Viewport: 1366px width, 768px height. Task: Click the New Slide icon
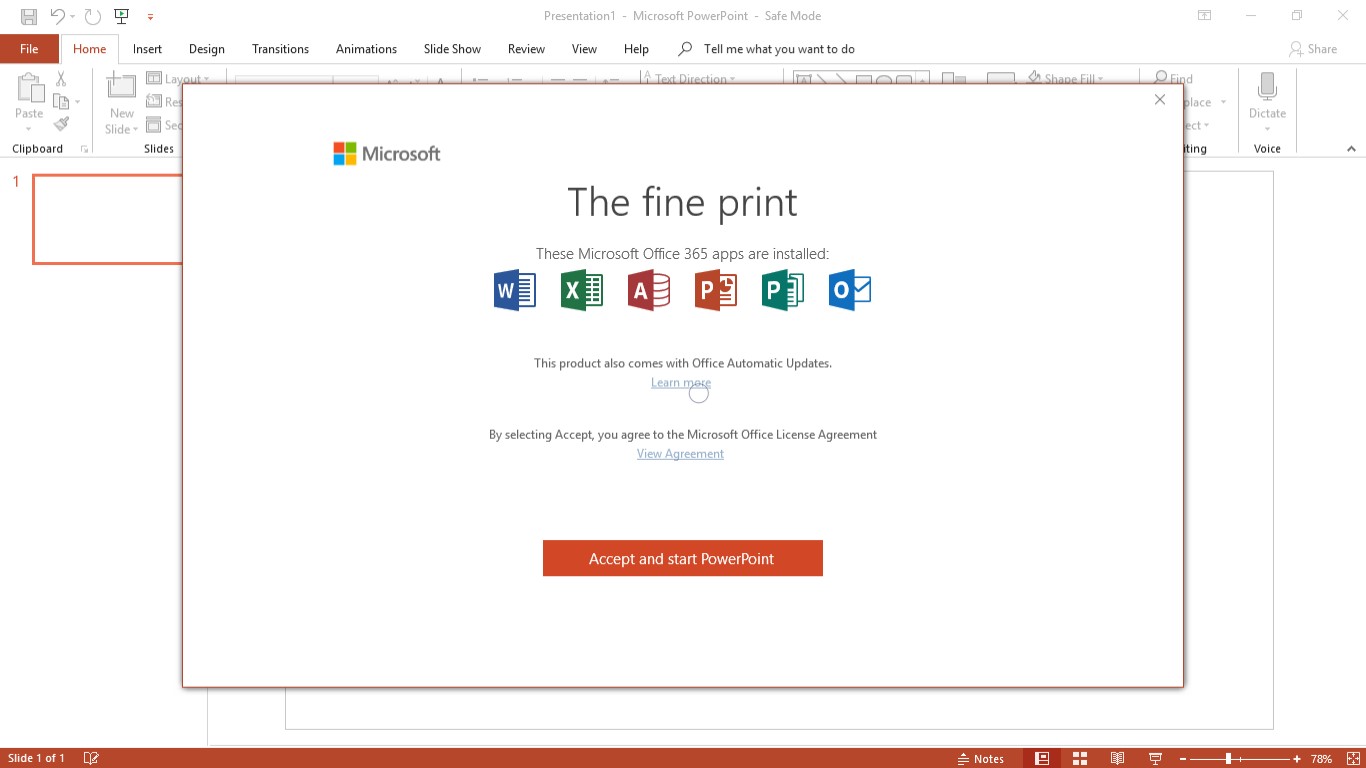122,88
